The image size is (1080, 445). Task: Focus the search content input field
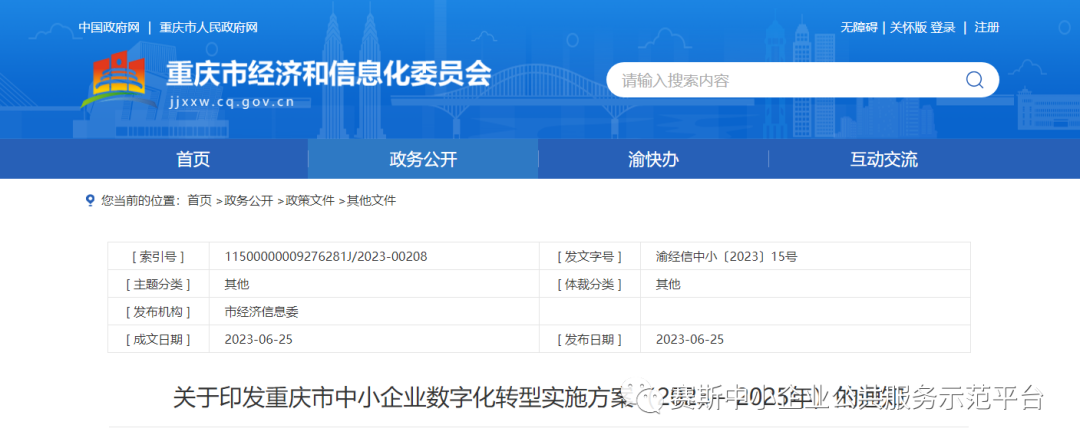(x=802, y=80)
